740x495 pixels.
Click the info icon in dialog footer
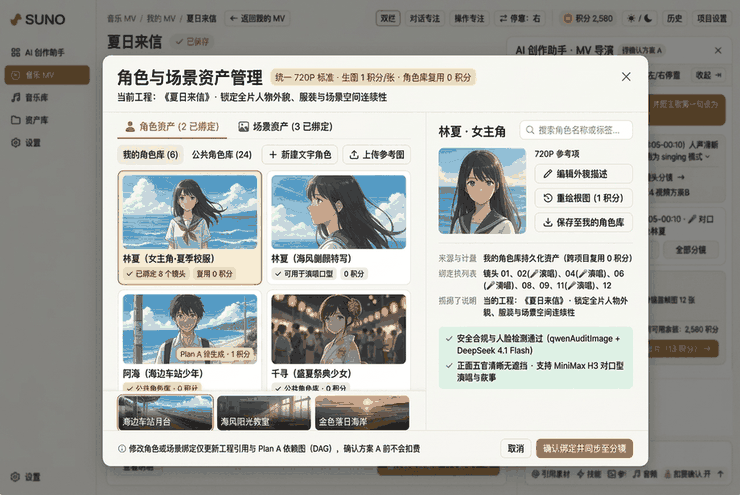(x=122, y=448)
